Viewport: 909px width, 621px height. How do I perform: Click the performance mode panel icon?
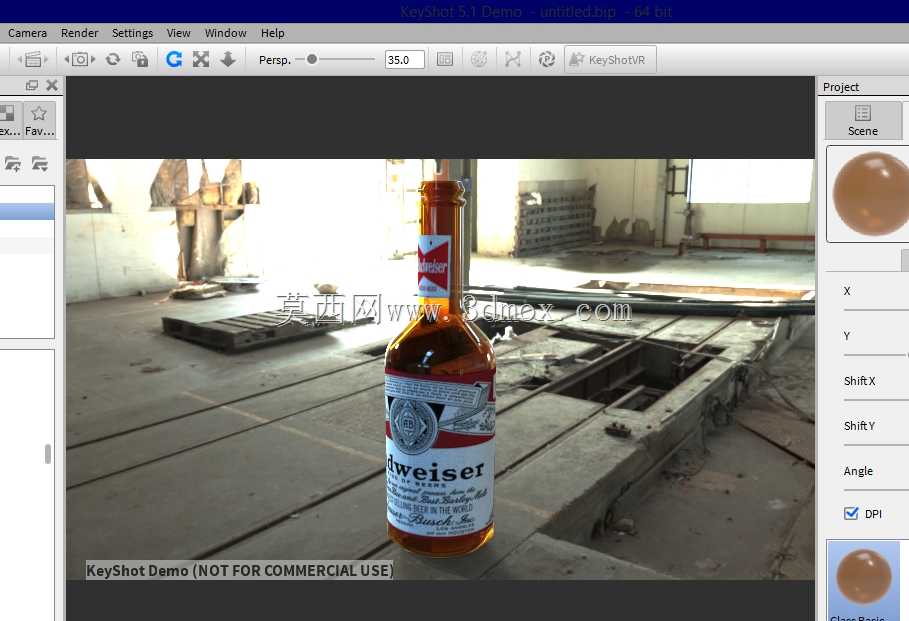click(445, 59)
